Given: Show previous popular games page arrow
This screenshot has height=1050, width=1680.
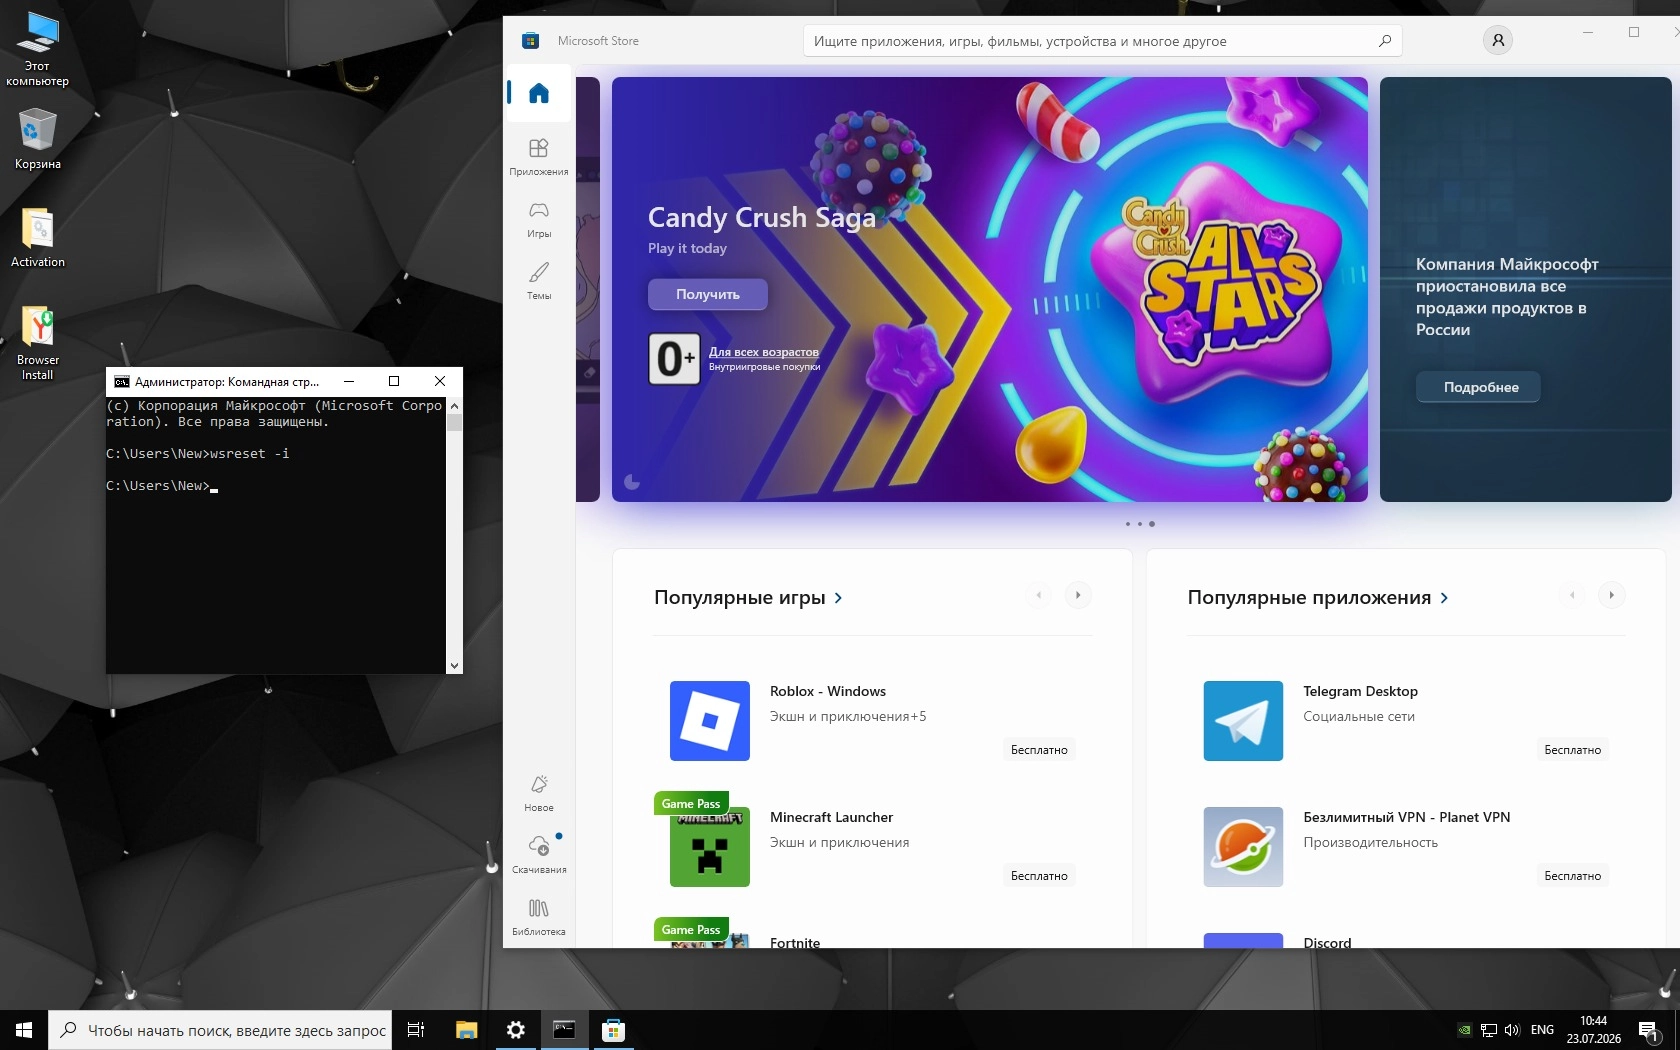Looking at the screenshot, I should [x=1039, y=595].
